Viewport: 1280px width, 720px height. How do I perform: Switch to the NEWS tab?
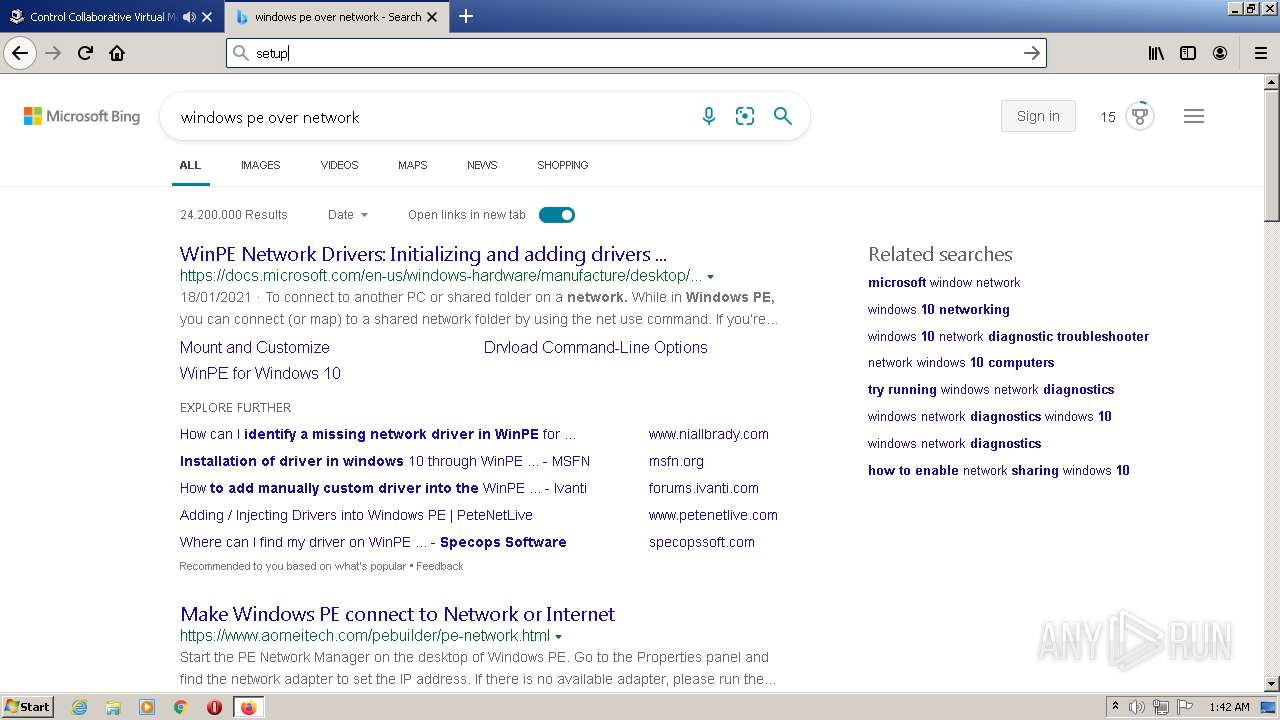pyautogui.click(x=482, y=165)
